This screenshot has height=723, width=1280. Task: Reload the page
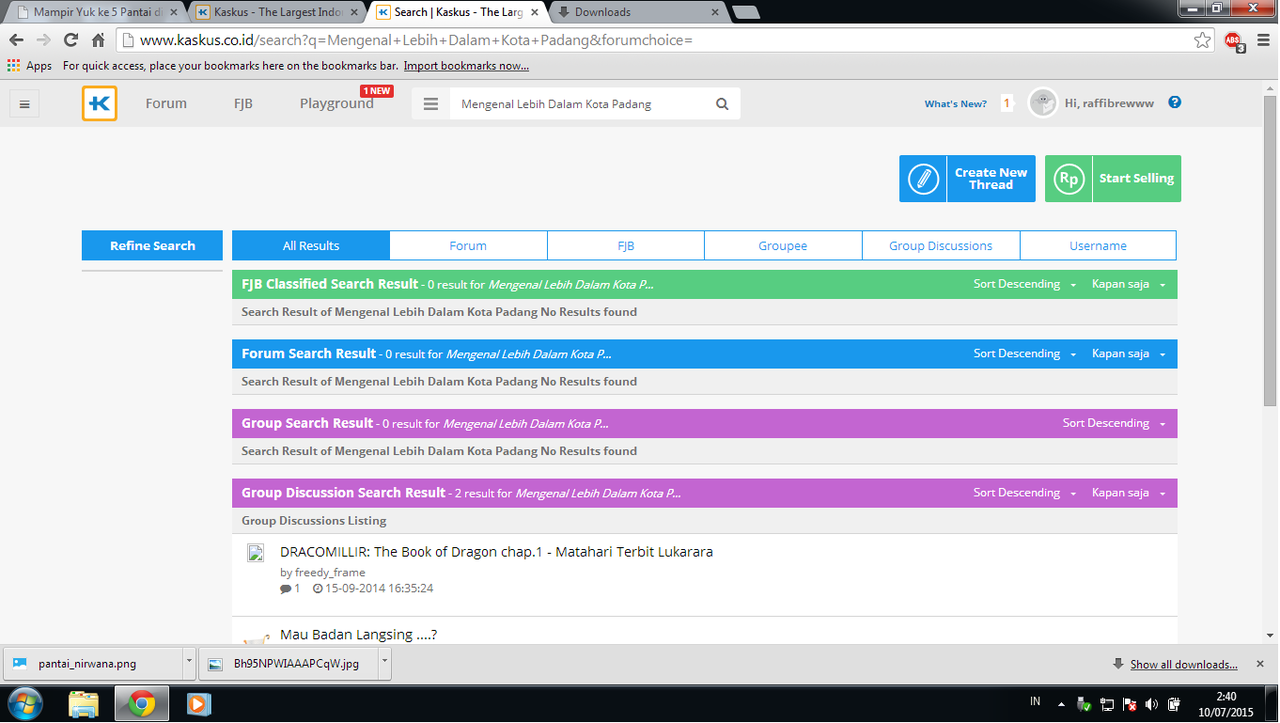coord(70,40)
